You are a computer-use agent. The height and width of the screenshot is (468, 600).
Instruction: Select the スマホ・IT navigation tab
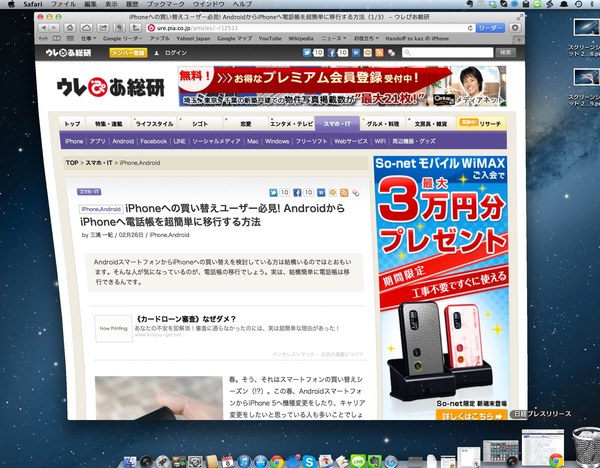tap(337, 123)
